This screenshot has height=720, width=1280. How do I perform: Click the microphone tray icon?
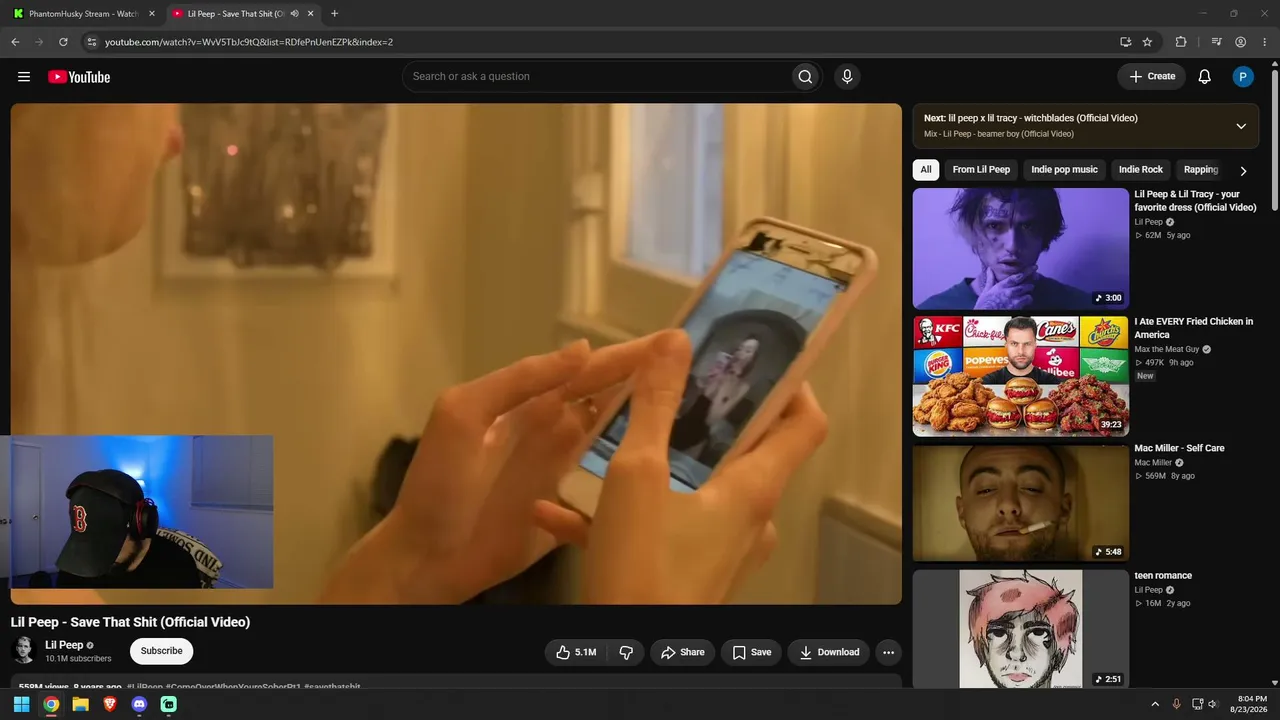point(1176,704)
